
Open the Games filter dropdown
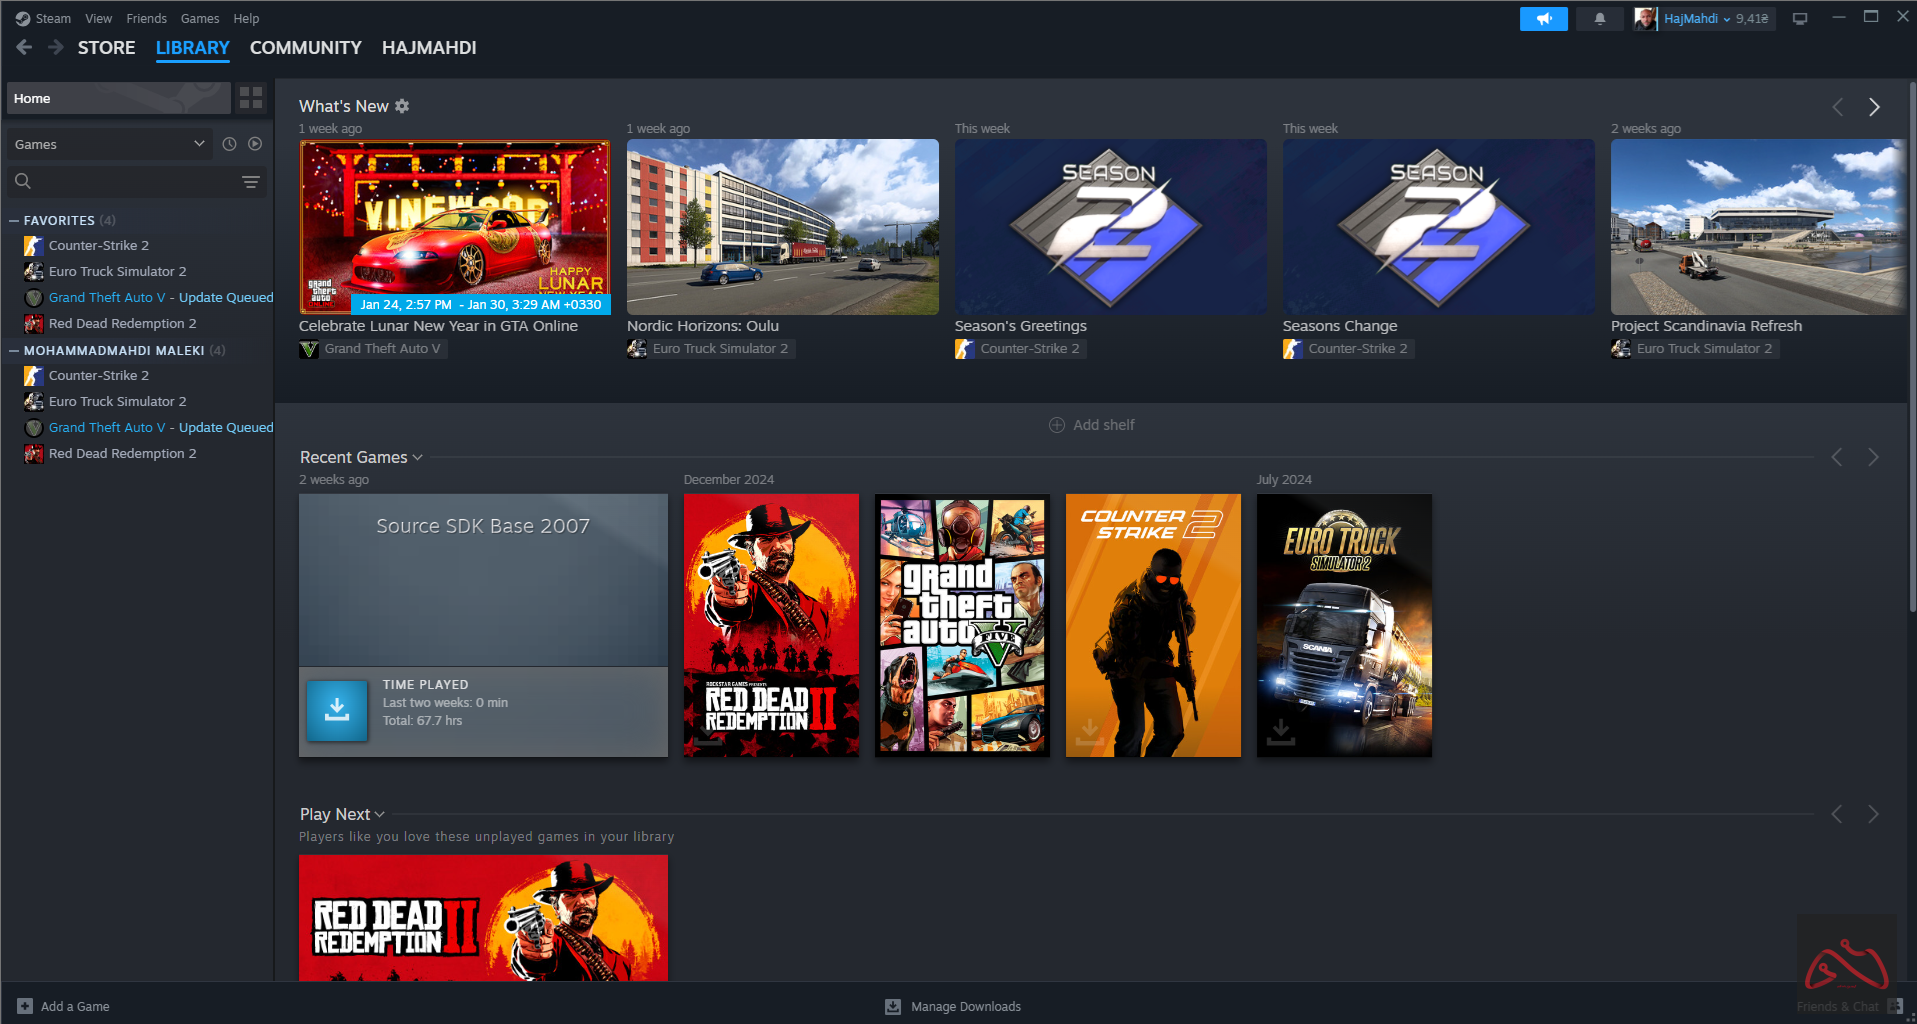109,144
